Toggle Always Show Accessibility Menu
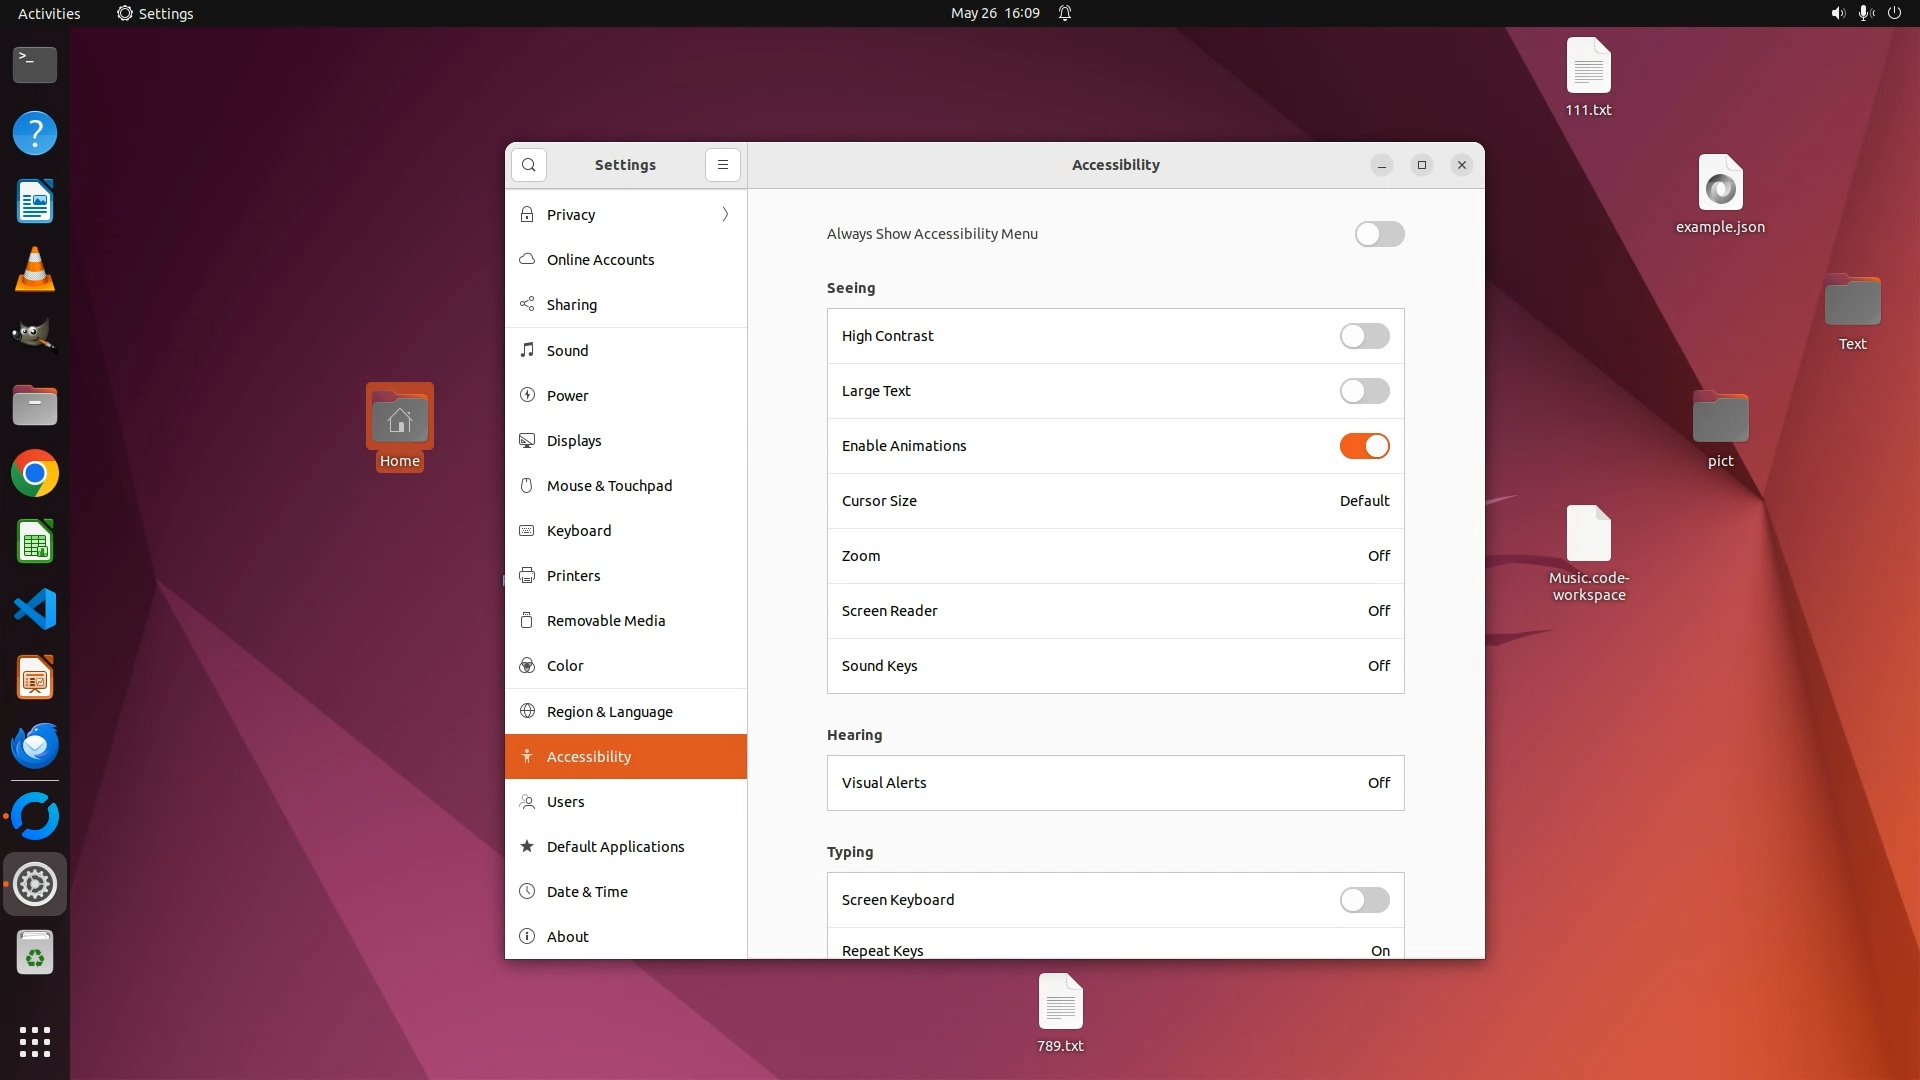The height and width of the screenshot is (1080, 1920). [x=1379, y=234]
